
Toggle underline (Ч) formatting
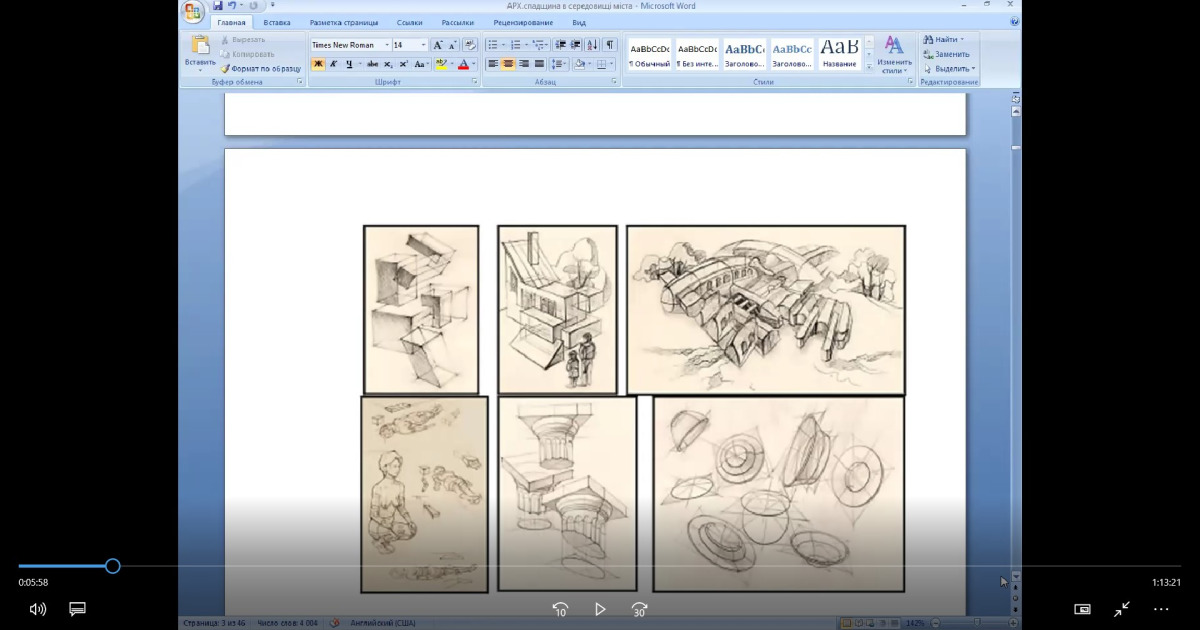(349, 64)
